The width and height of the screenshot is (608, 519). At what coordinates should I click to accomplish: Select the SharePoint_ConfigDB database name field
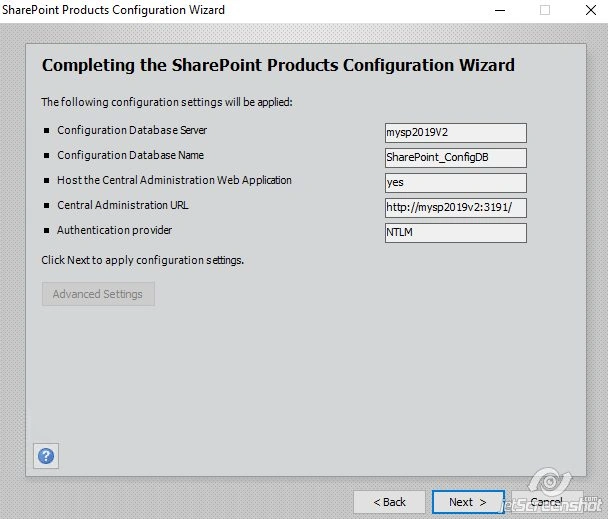(456, 157)
